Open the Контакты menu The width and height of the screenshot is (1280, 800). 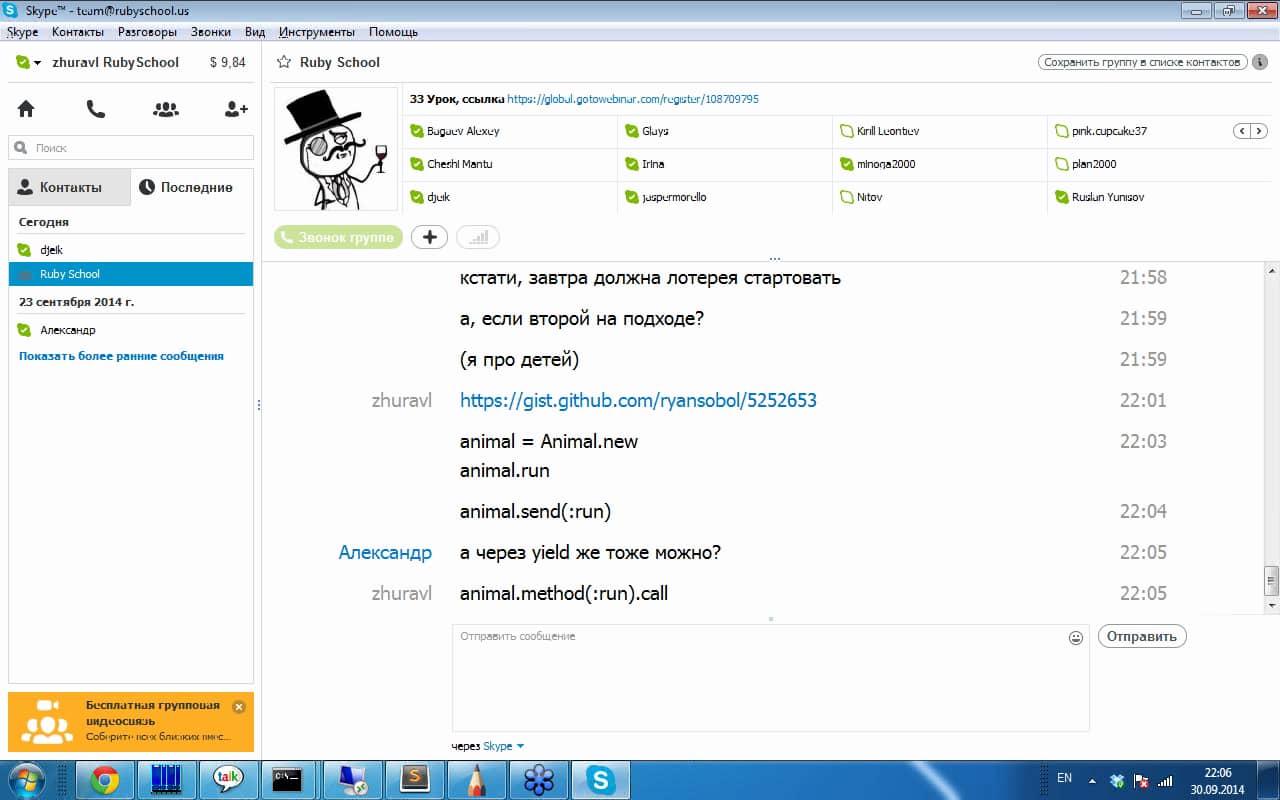[x=78, y=32]
